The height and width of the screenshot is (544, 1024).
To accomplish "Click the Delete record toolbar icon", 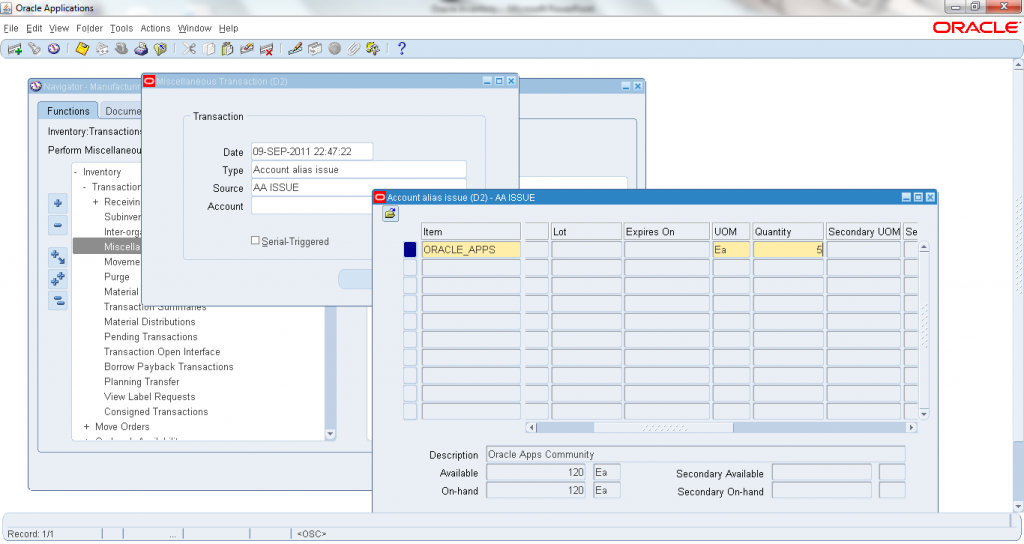I will pos(267,49).
